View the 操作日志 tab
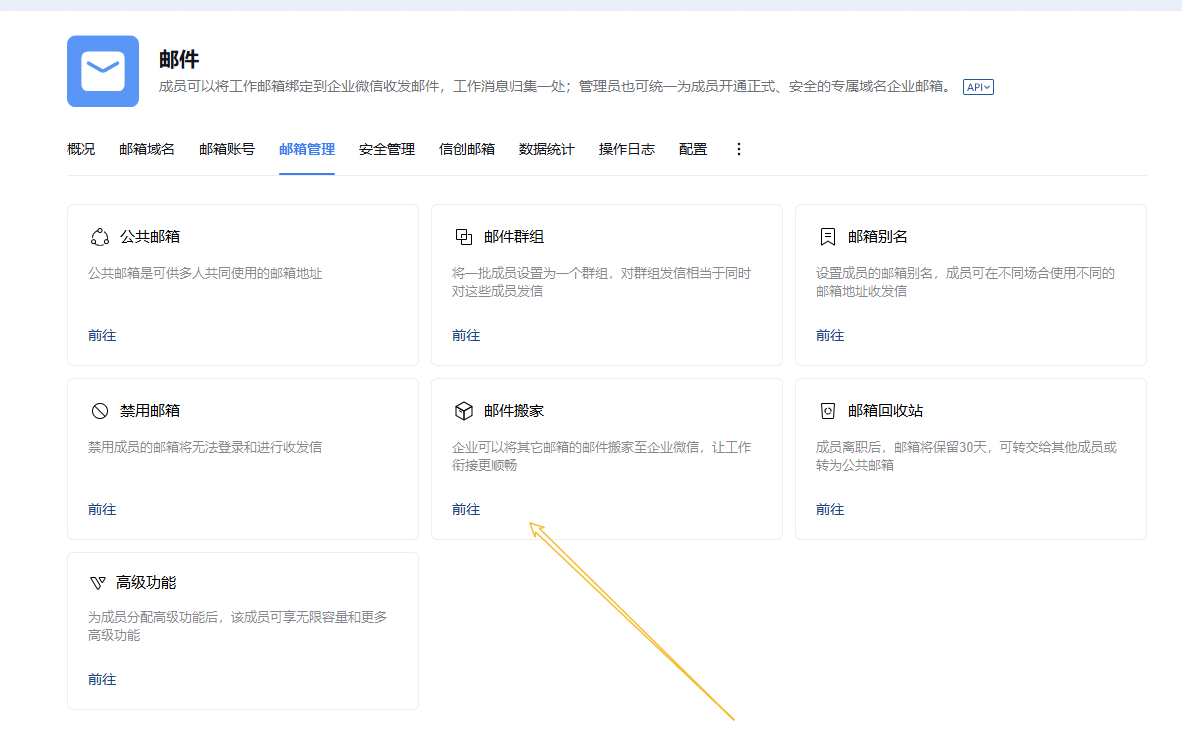 pos(627,149)
